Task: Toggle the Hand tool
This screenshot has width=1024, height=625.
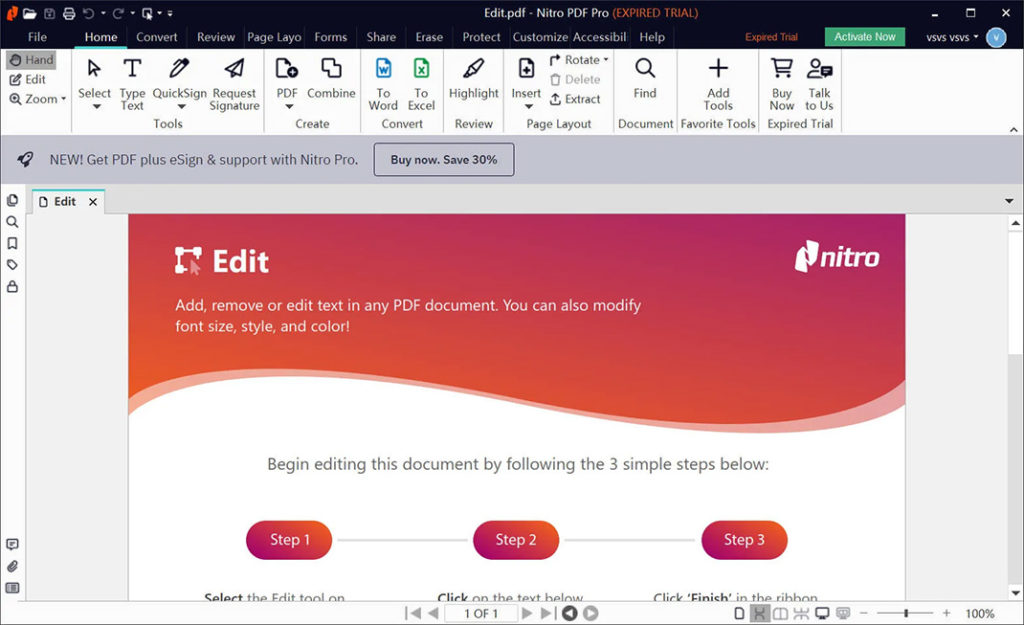Action: [31, 59]
